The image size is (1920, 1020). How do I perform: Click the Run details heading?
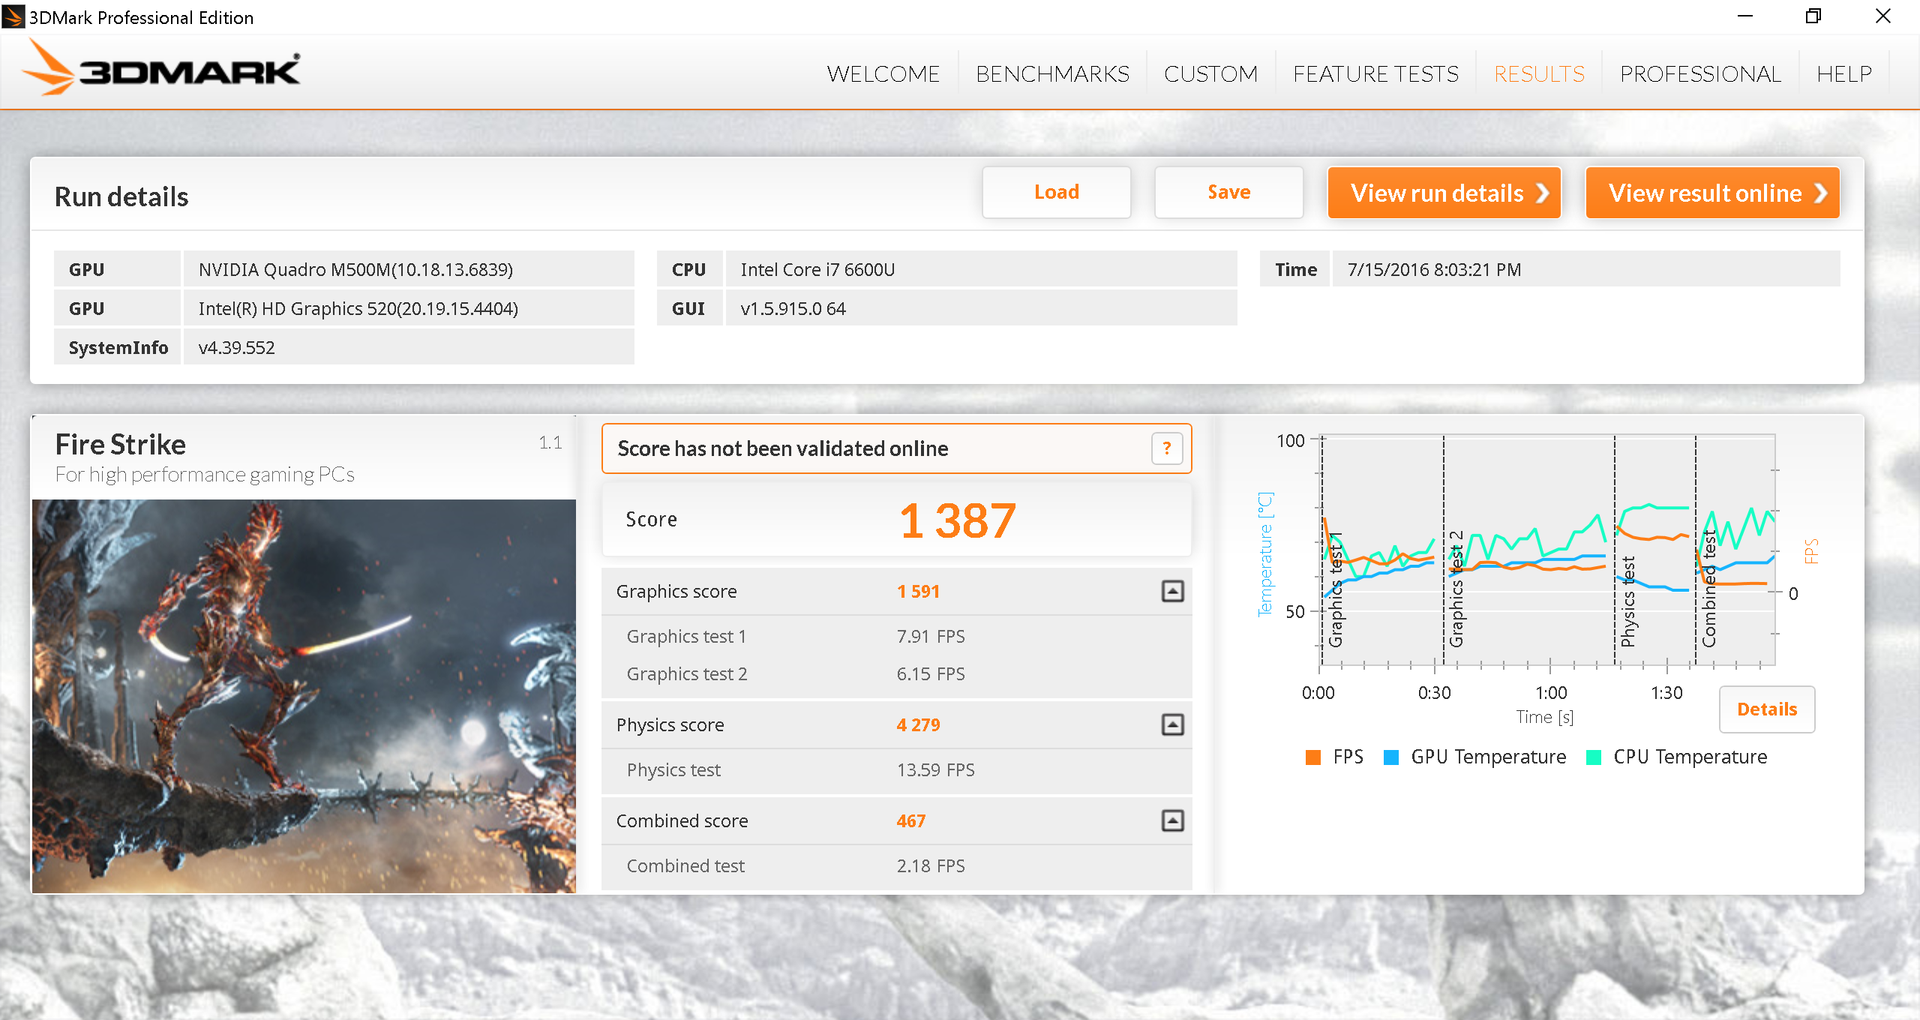point(121,197)
